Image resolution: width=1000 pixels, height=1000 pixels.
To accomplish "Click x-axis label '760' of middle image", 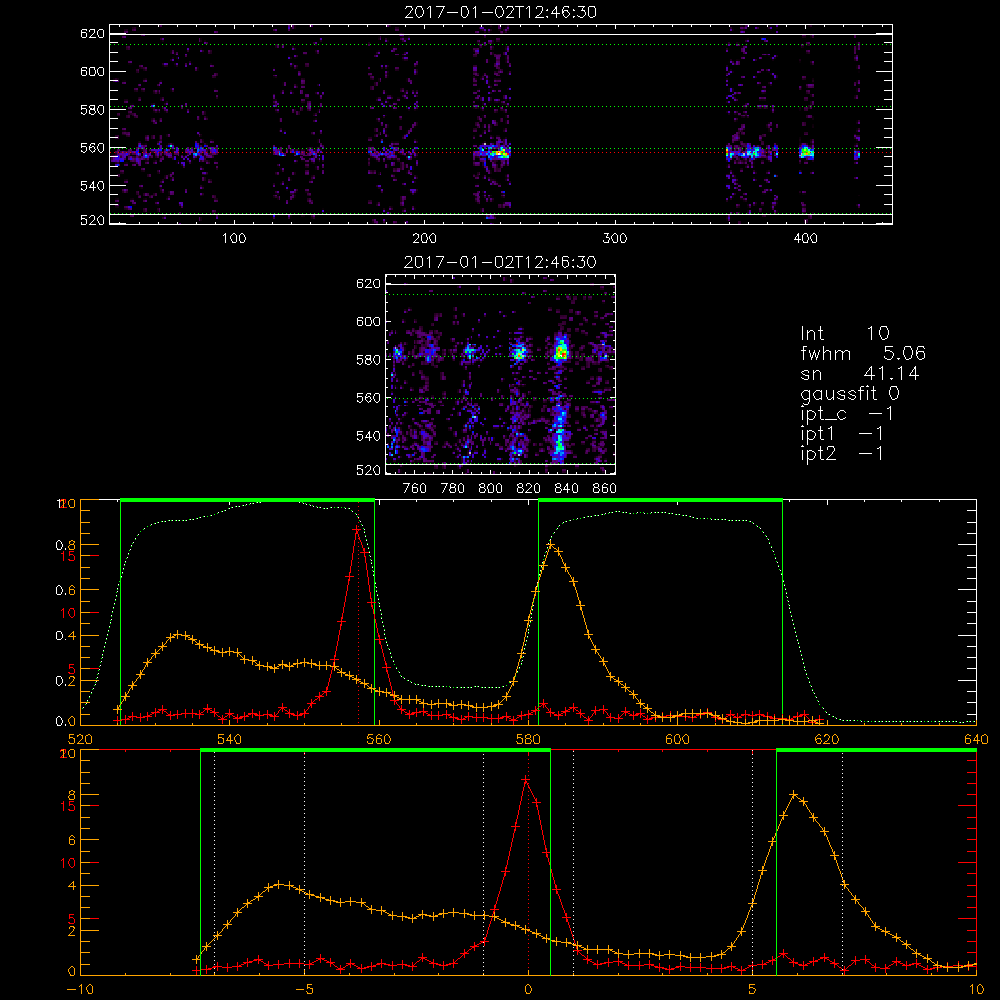I will point(415,489).
